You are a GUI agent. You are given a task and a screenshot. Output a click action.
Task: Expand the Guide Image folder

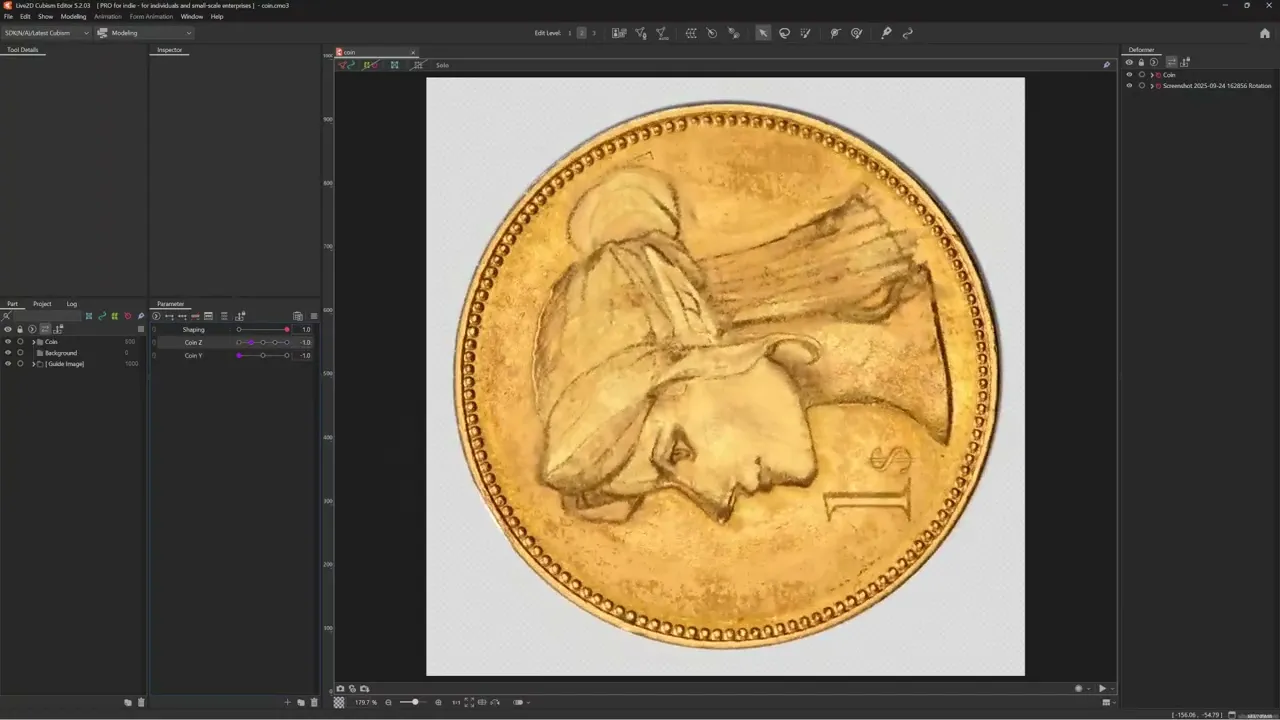[x=33, y=364]
